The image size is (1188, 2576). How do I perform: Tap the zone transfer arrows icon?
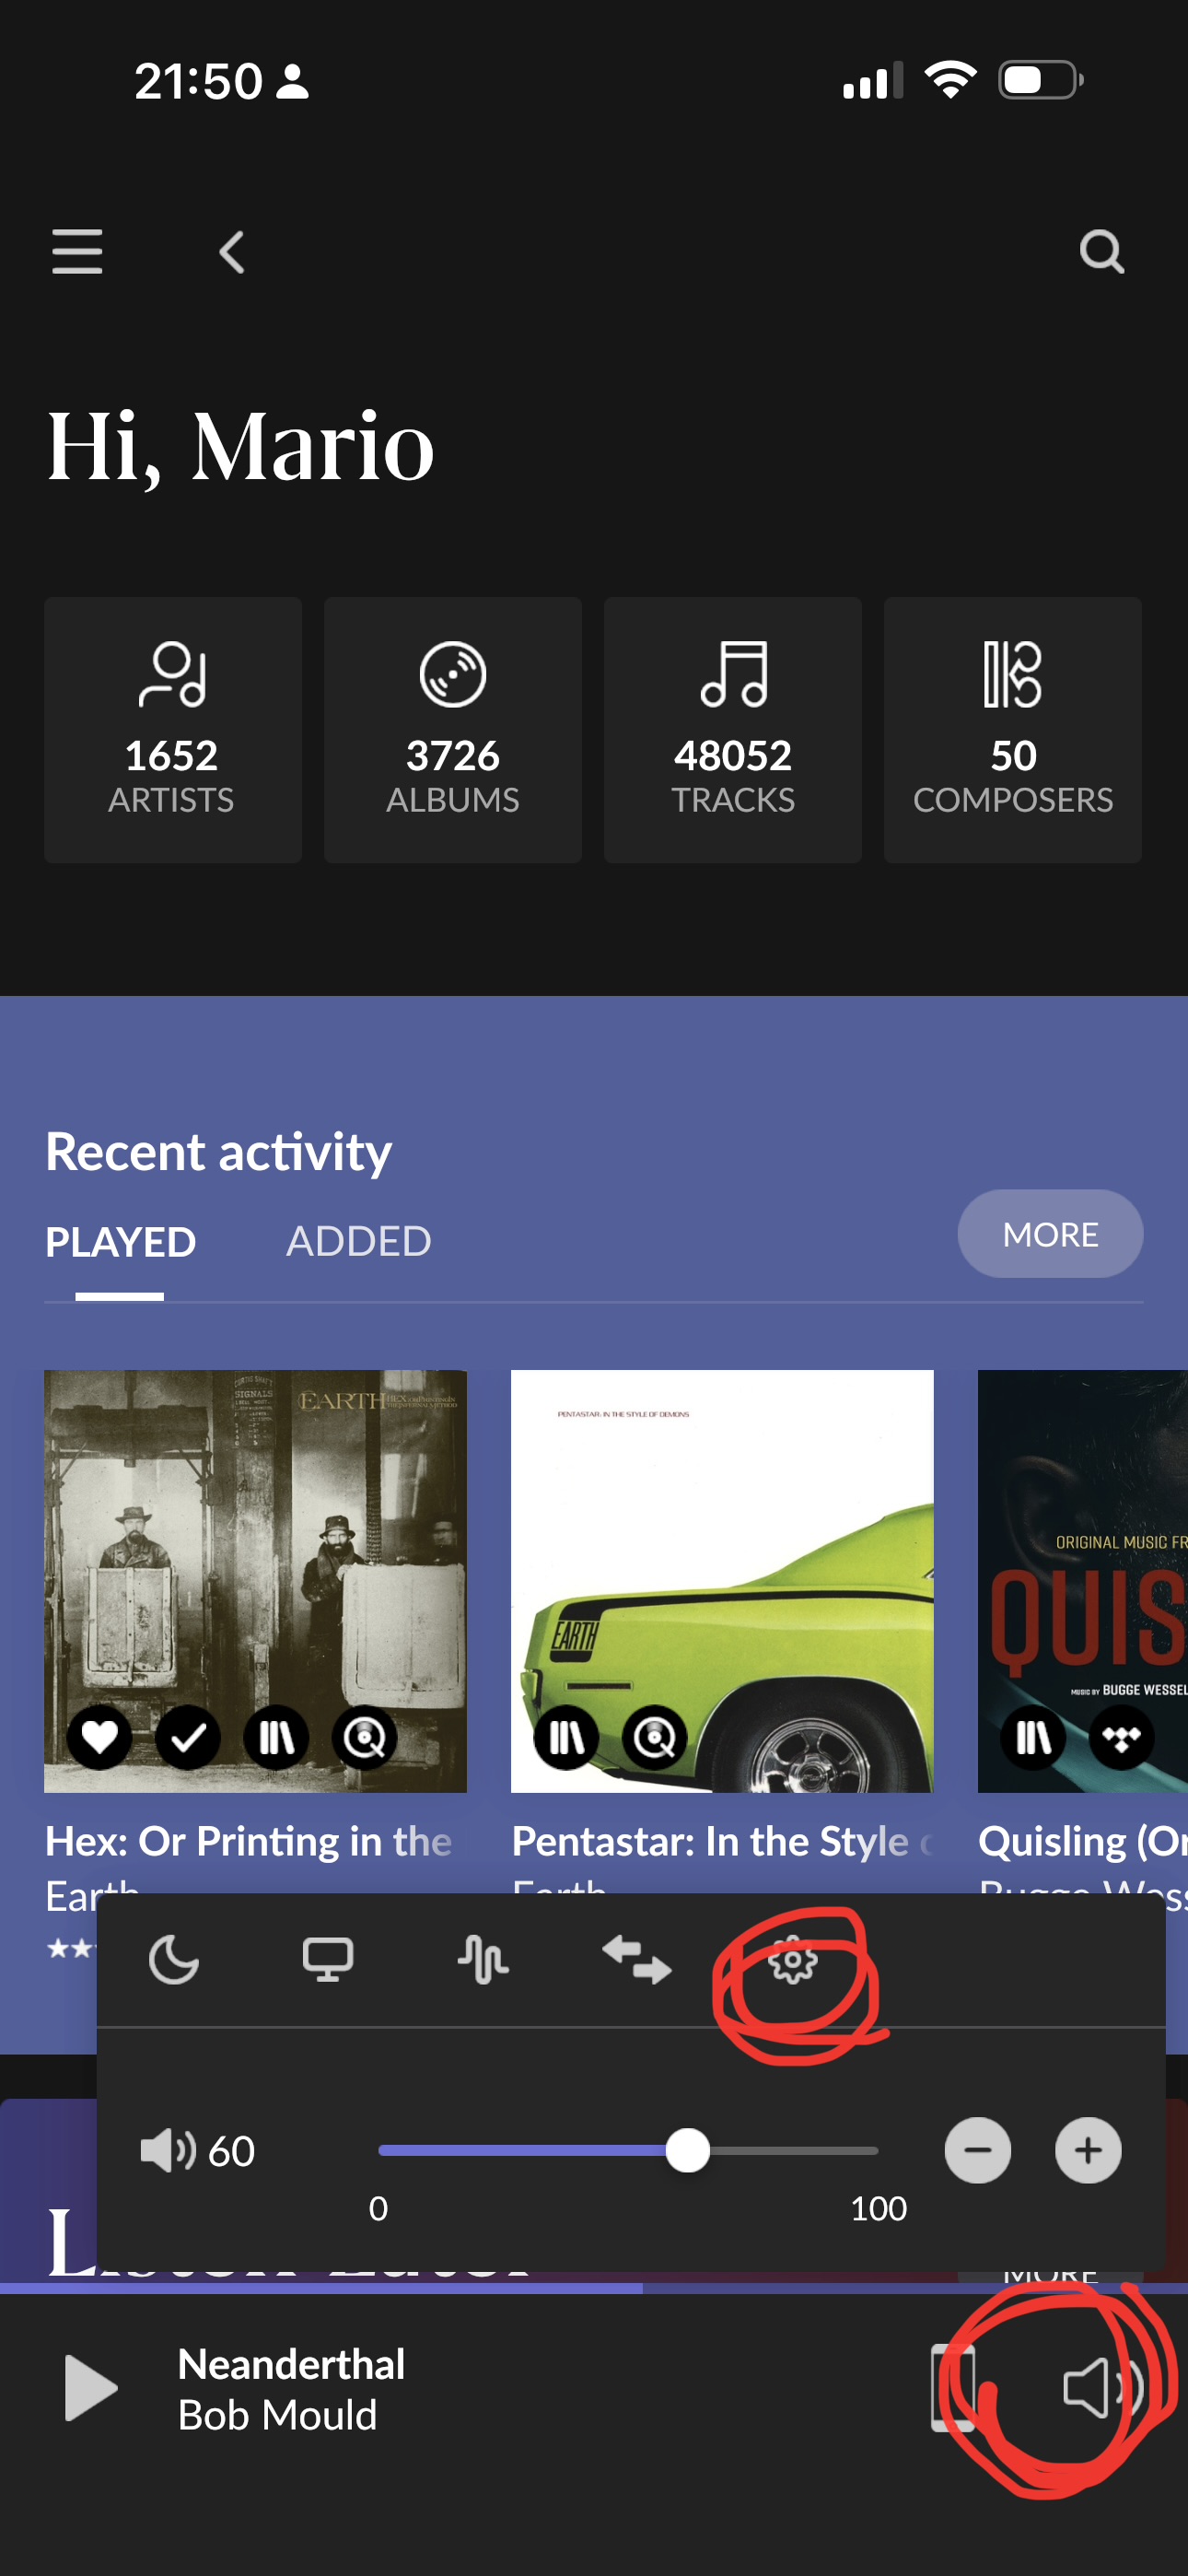point(637,1959)
